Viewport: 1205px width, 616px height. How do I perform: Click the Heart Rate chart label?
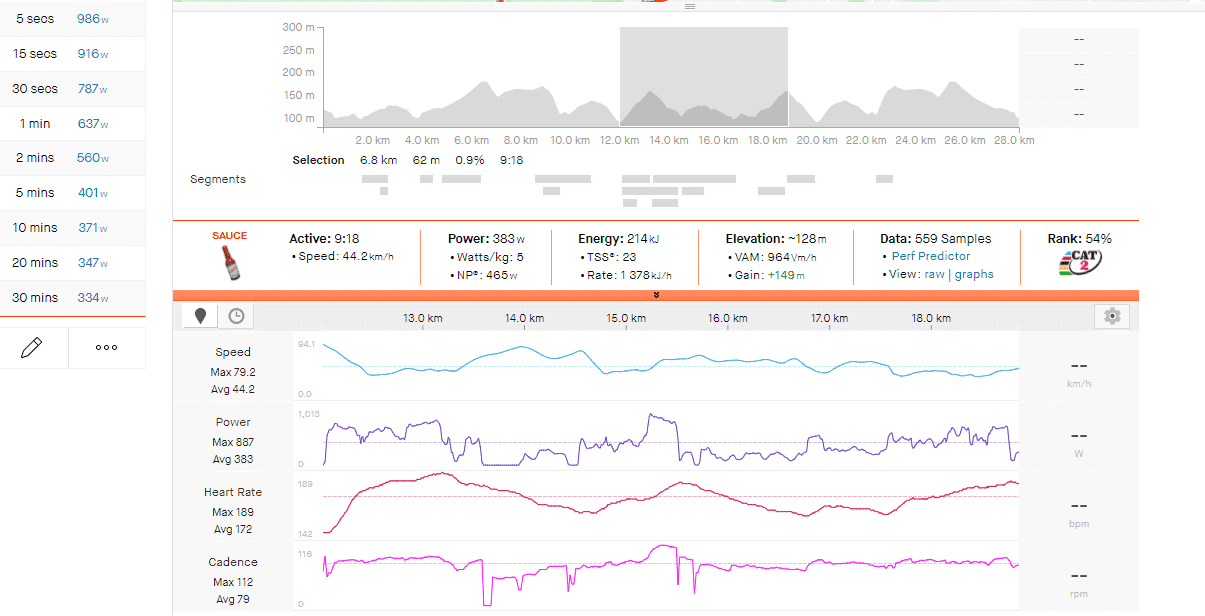coord(233,492)
